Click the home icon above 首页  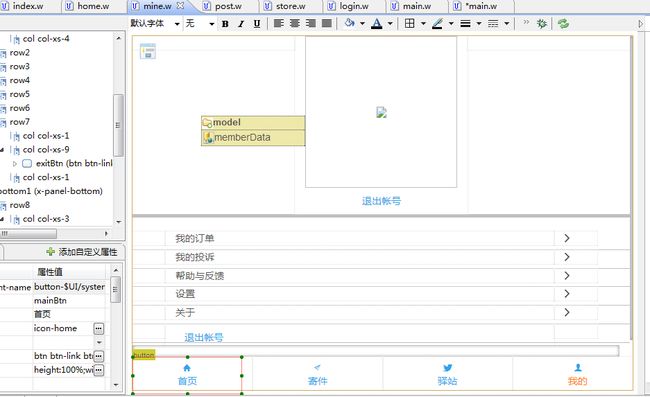[x=187, y=368]
